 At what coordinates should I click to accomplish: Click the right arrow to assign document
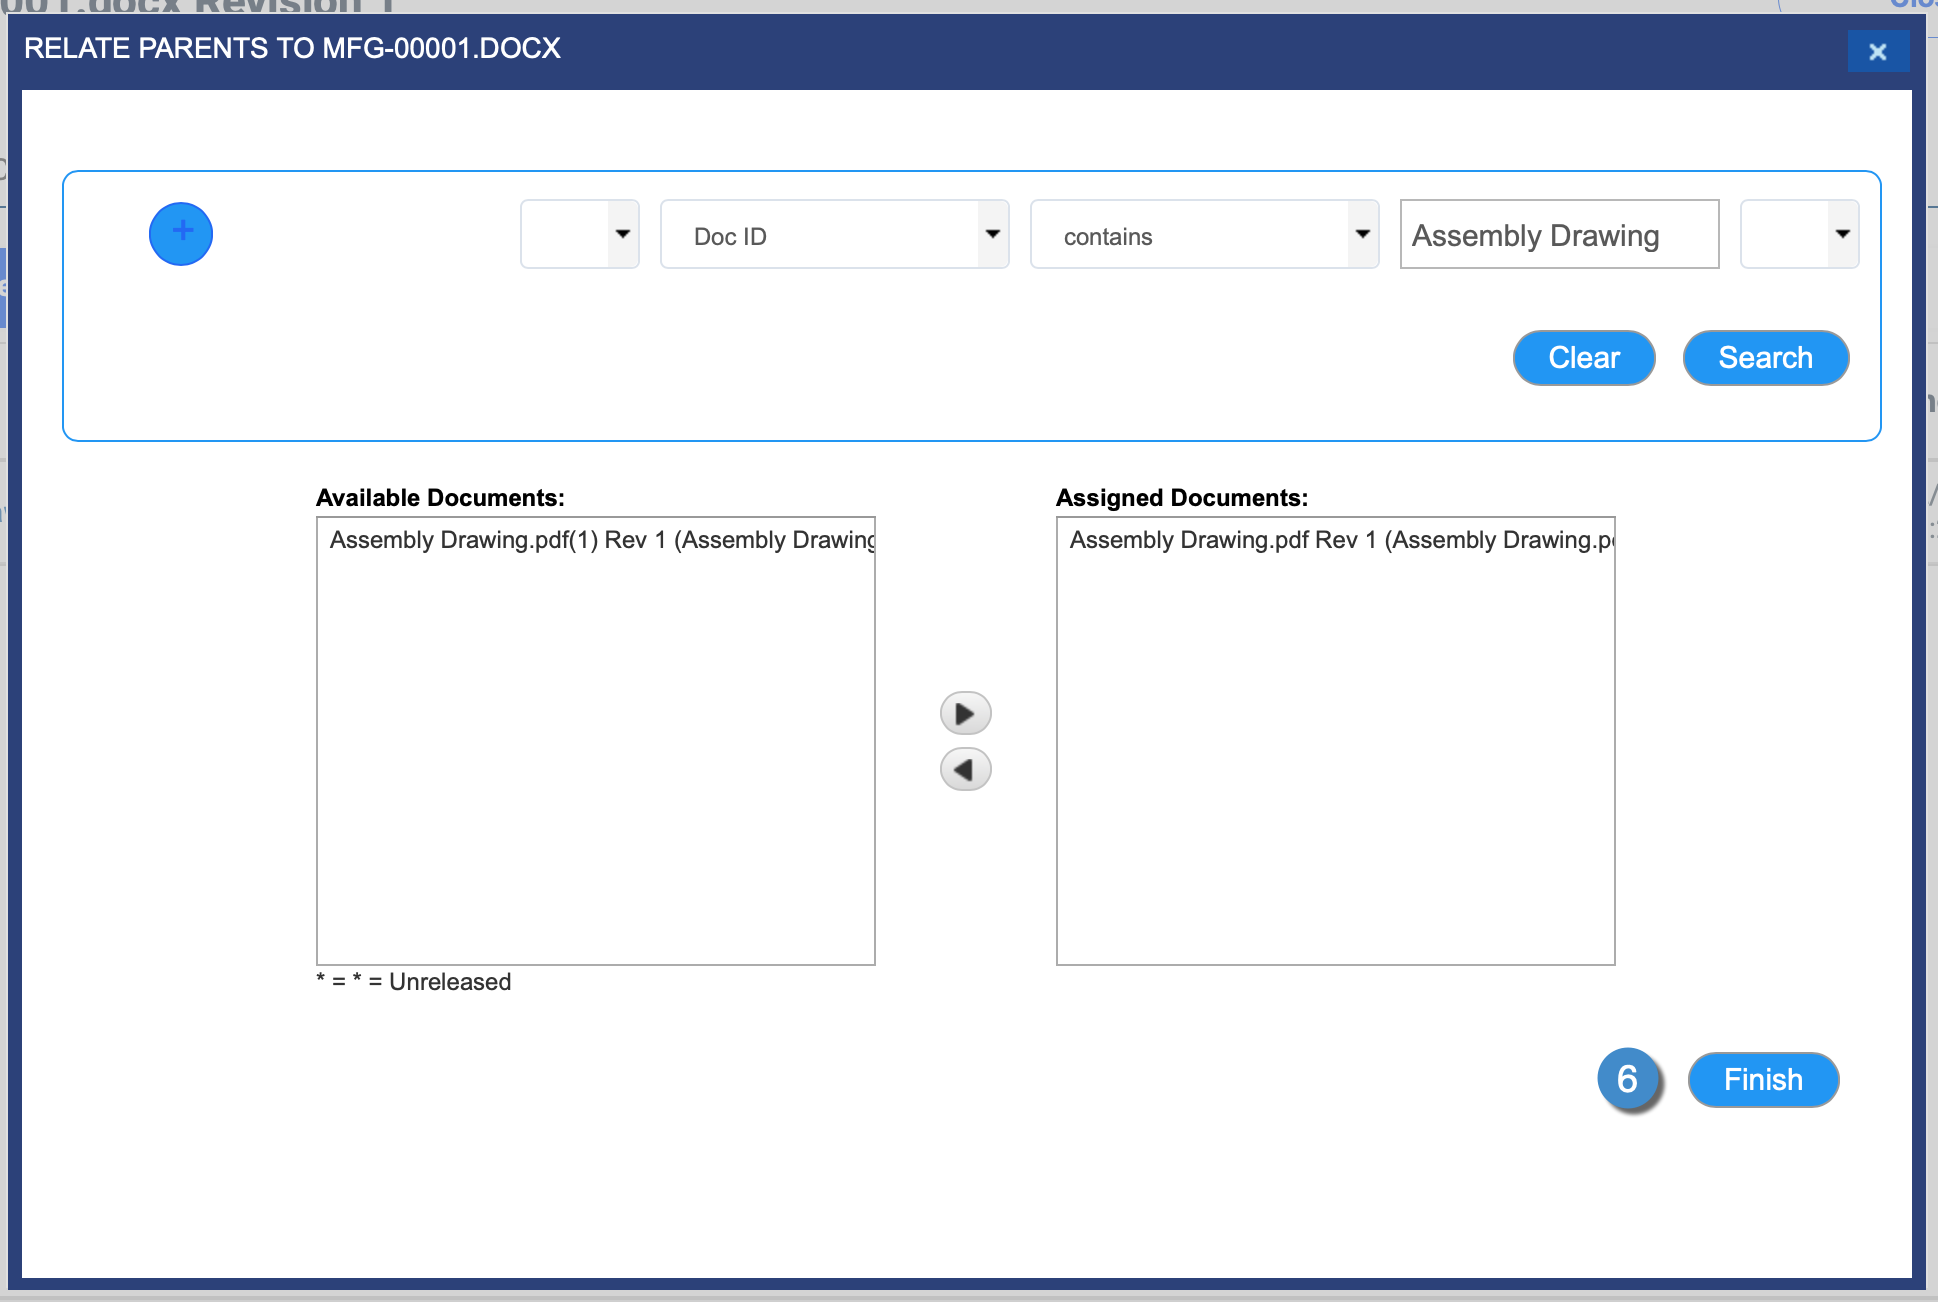coord(965,714)
